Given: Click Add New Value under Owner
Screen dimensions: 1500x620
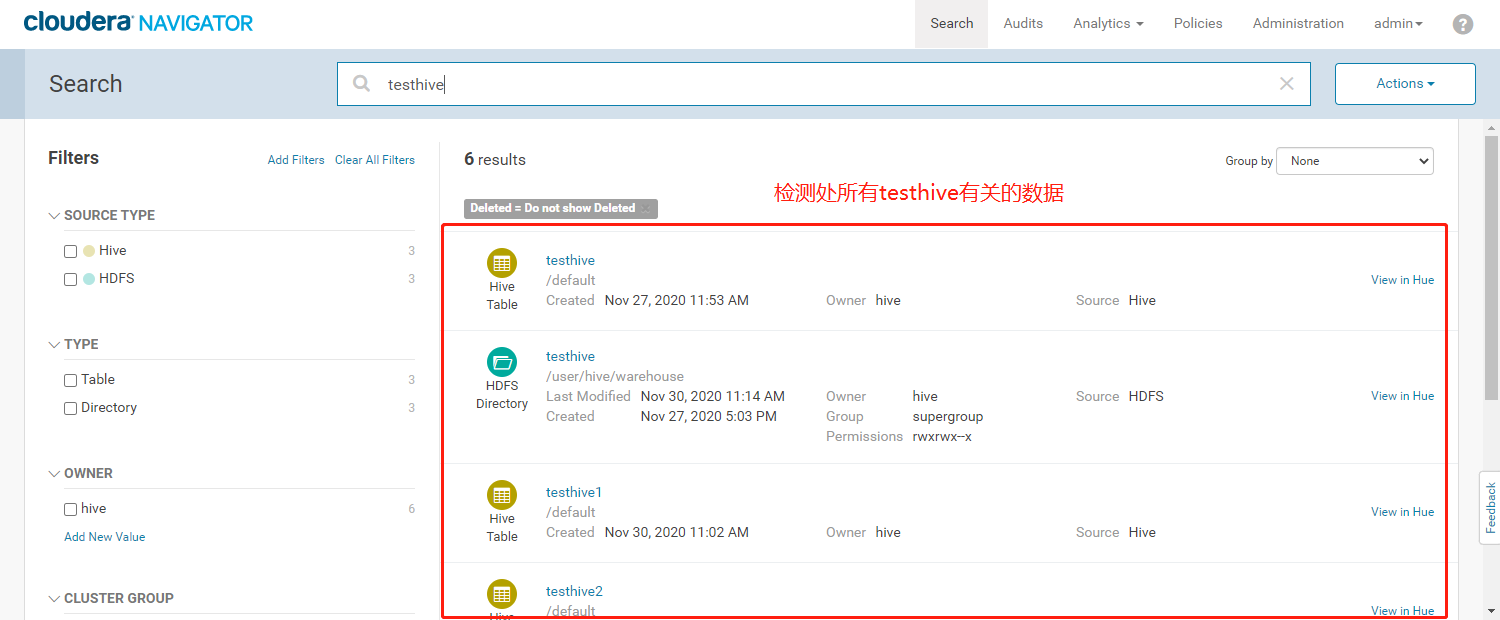Looking at the screenshot, I should 105,537.
